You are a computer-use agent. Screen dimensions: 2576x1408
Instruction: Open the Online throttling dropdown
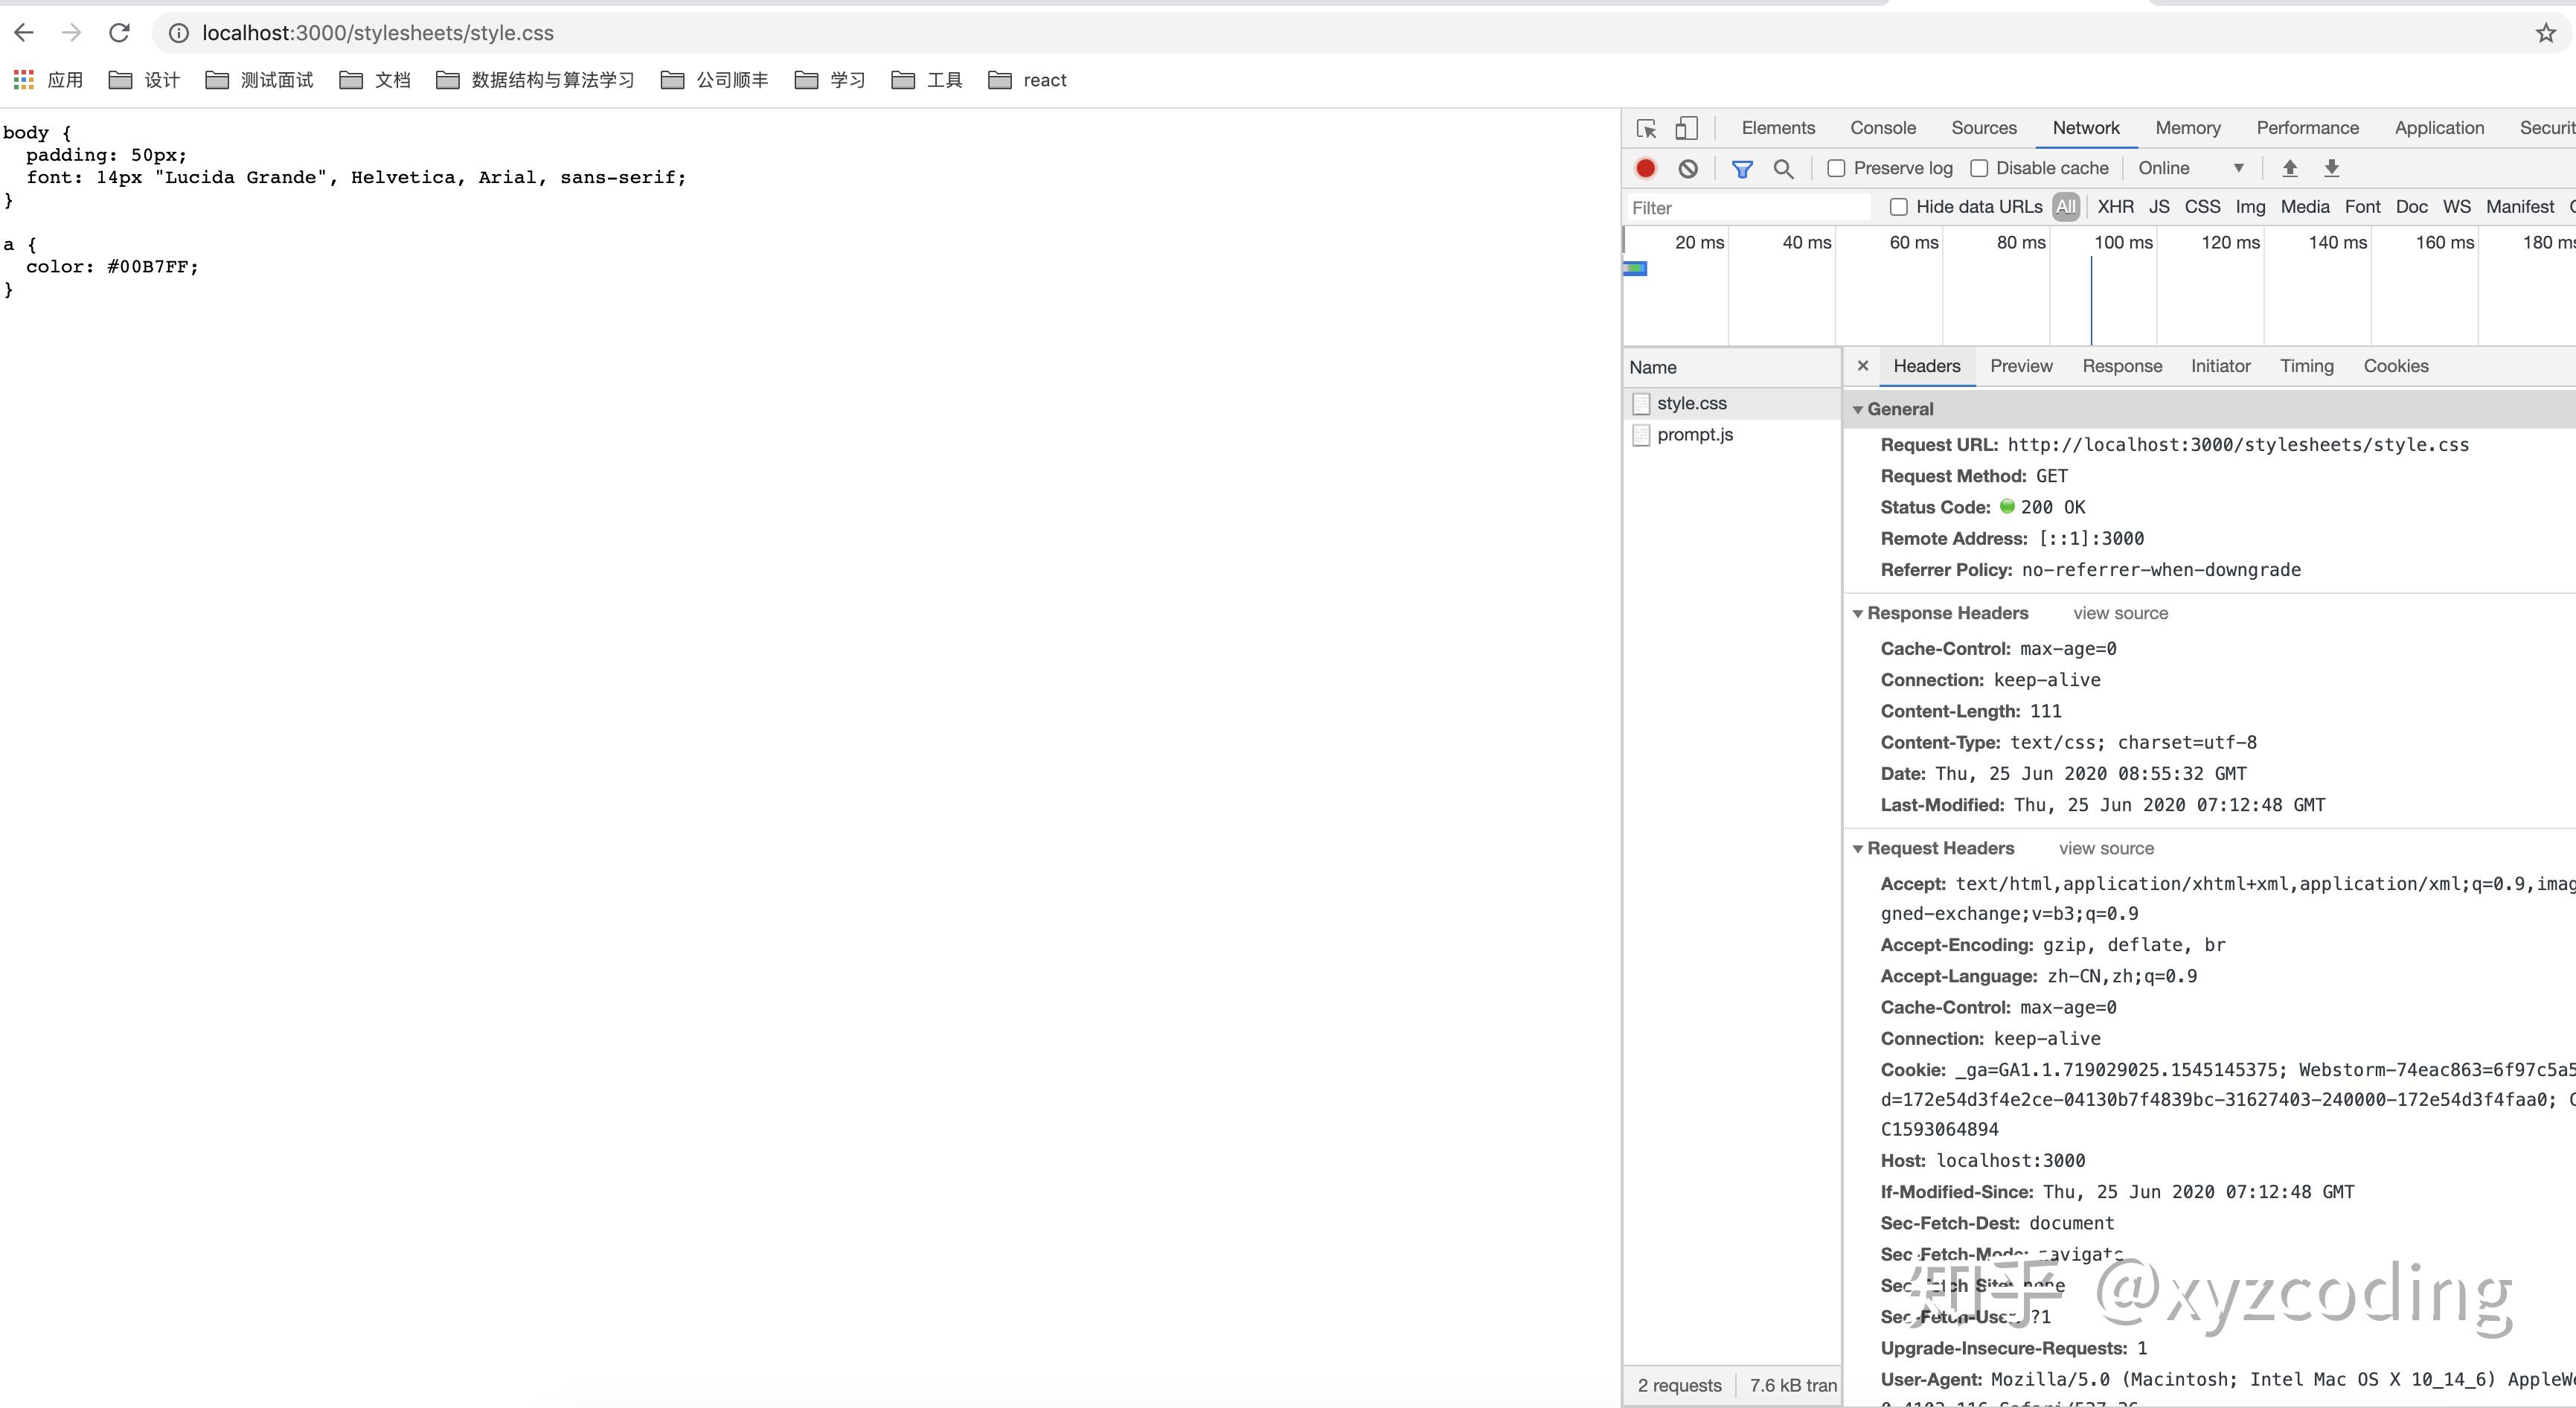click(x=2190, y=168)
